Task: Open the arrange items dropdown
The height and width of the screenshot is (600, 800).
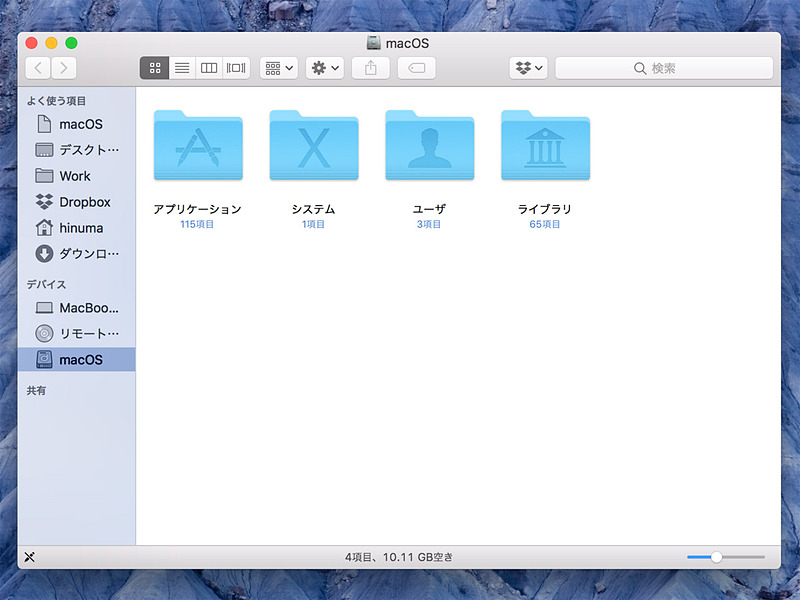Action: [x=279, y=68]
